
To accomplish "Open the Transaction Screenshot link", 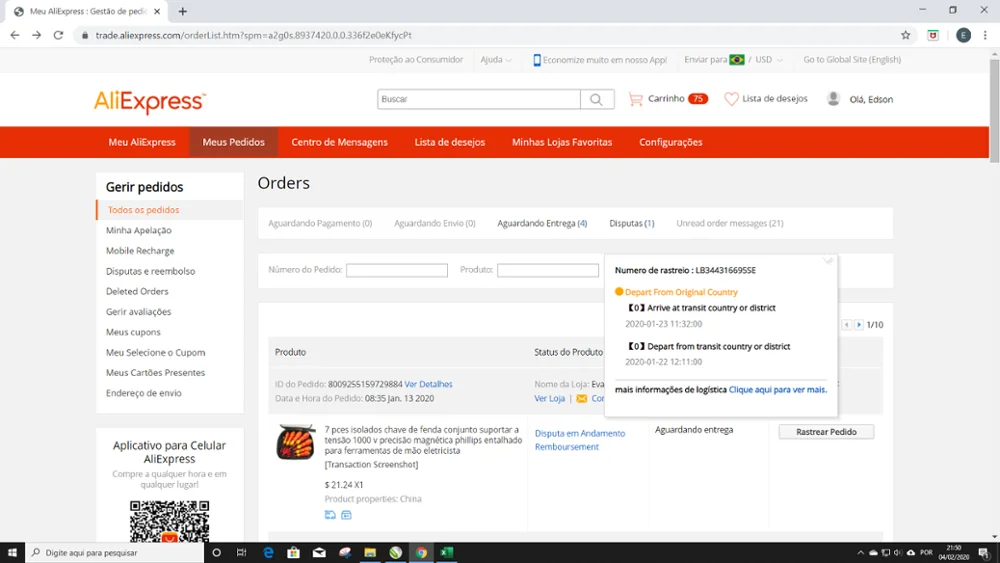I will [x=371, y=464].
